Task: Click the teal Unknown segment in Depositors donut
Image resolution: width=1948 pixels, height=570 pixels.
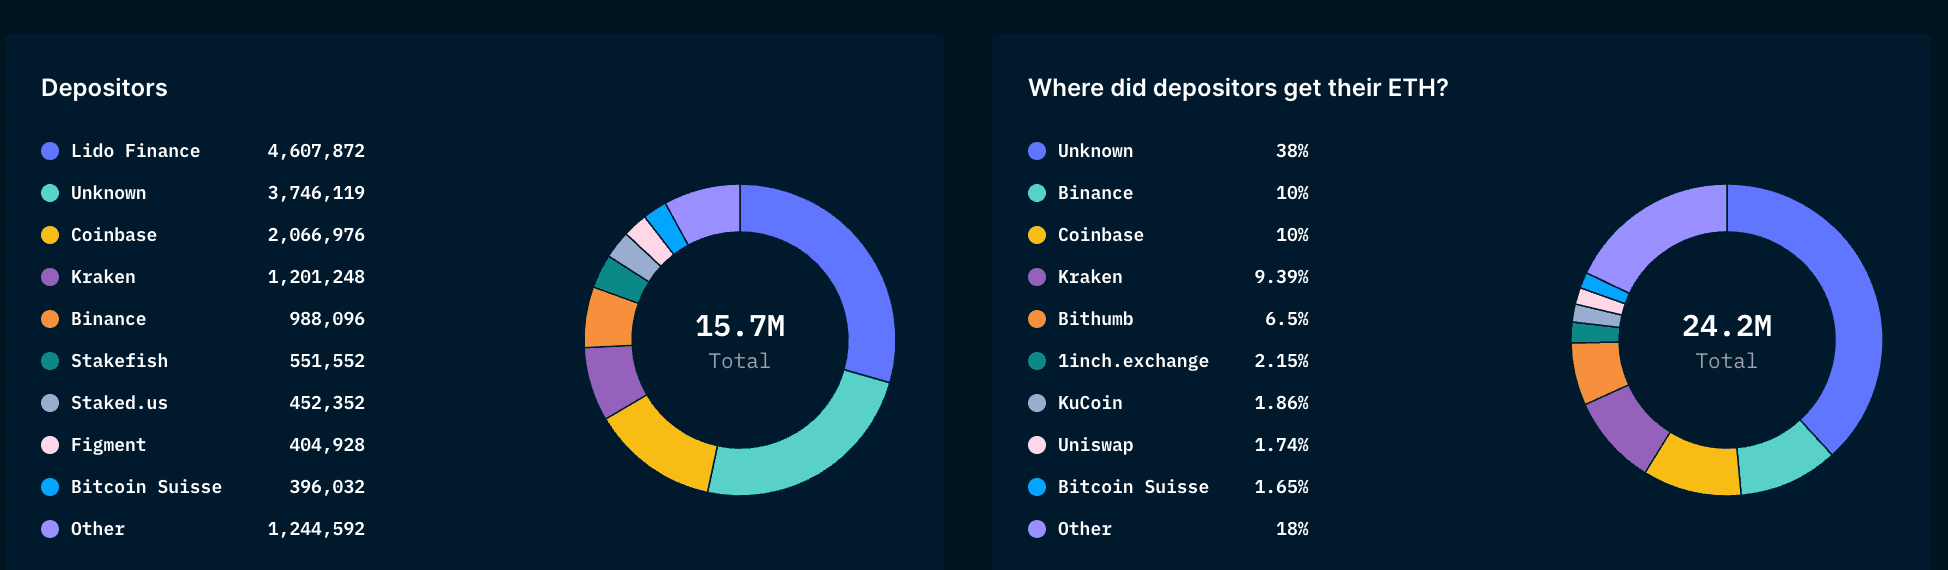Action: click(800, 450)
